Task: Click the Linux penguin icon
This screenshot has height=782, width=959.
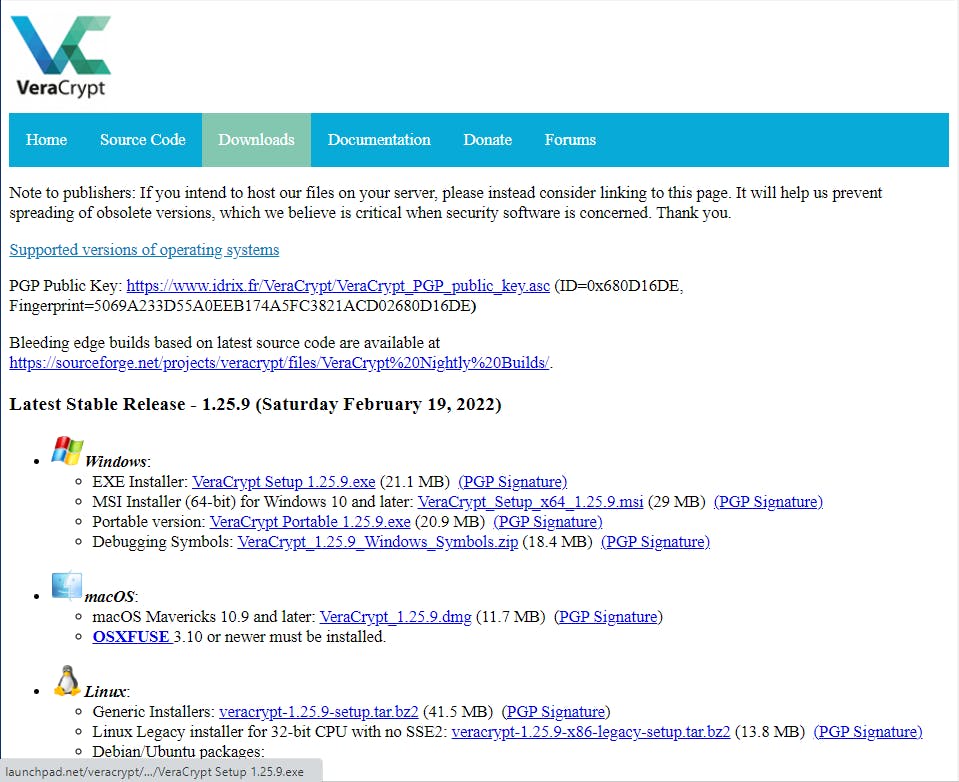Action: coord(67,681)
